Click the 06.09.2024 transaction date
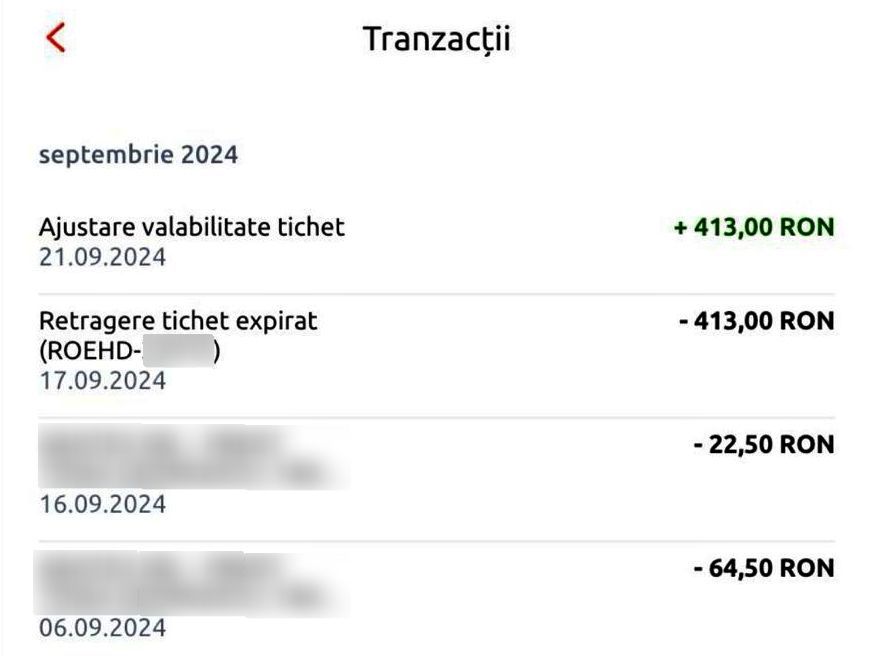The height and width of the screenshot is (656, 875). point(102,628)
